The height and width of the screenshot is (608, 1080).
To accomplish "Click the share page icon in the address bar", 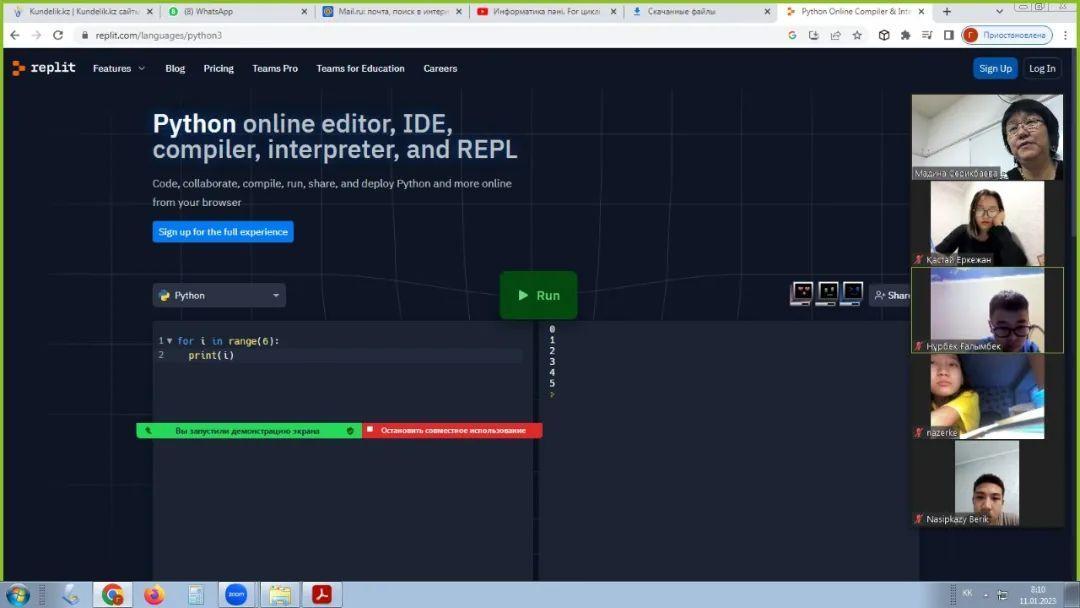I will click(x=835, y=35).
